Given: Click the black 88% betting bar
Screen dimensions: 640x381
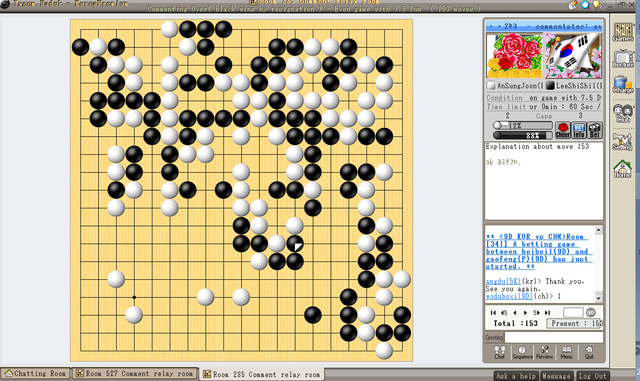Looking at the screenshot, I should tap(522, 135).
